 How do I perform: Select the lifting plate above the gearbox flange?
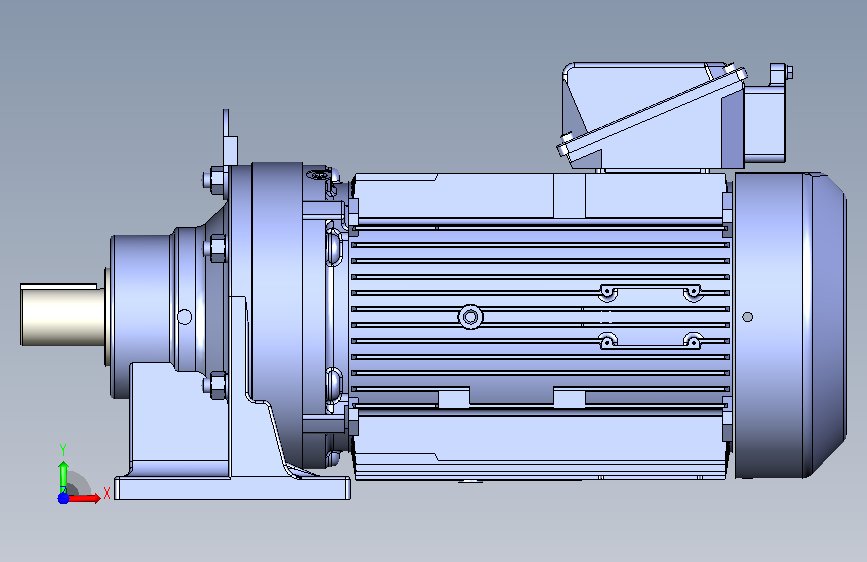(229, 138)
